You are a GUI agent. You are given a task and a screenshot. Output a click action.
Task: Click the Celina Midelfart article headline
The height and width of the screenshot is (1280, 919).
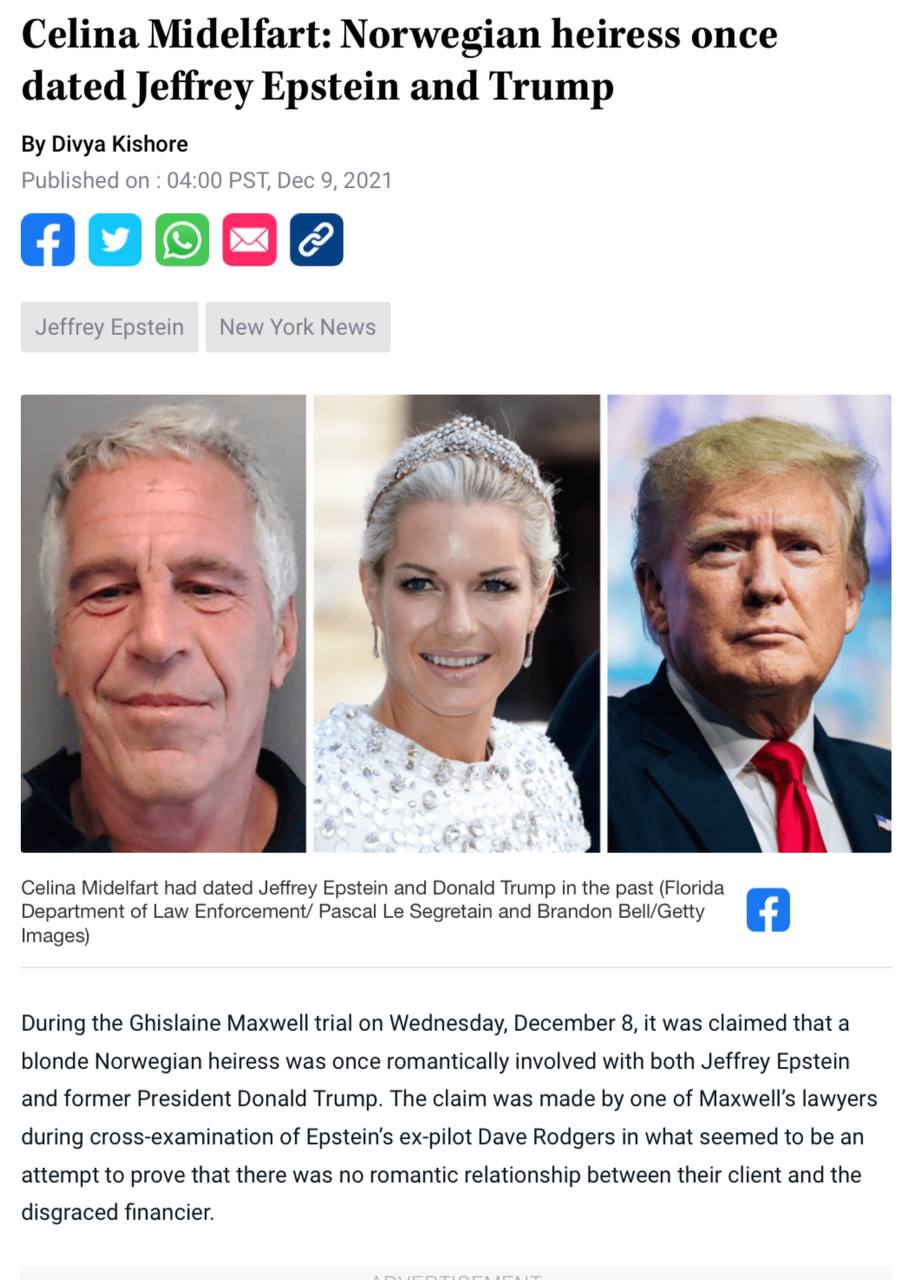tap(399, 61)
